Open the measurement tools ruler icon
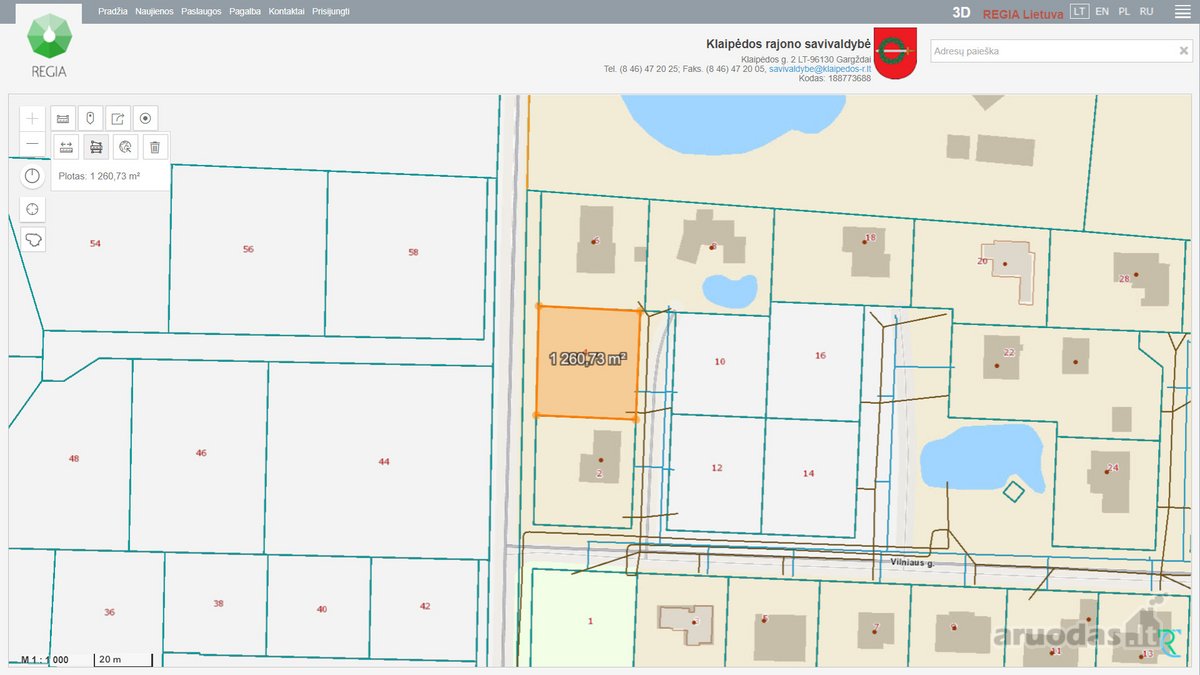 pos(63,118)
